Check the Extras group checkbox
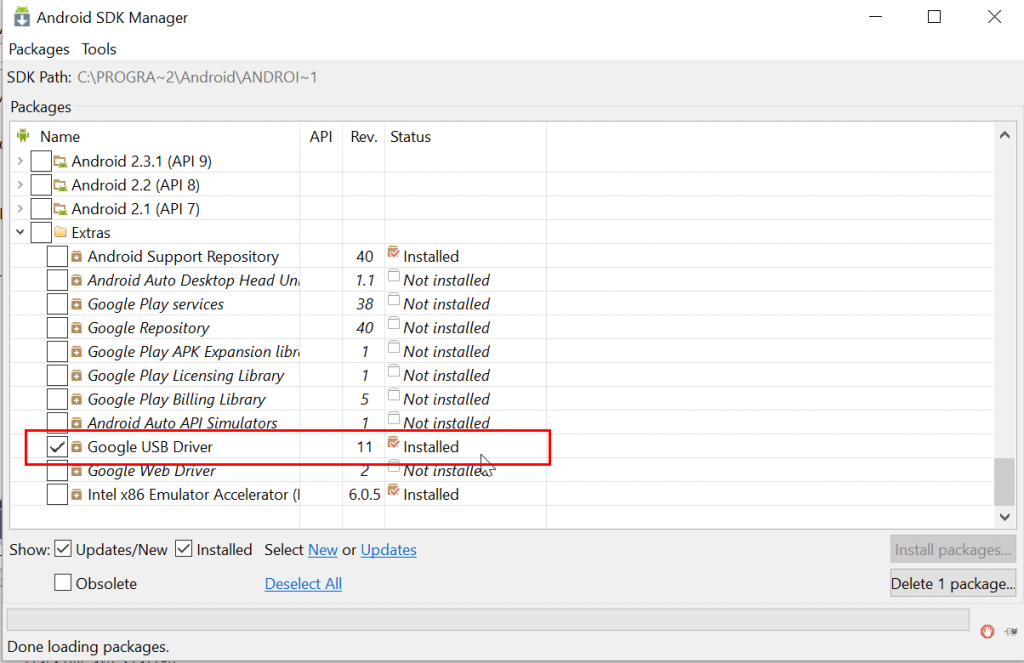The image size is (1024, 663). (x=41, y=233)
